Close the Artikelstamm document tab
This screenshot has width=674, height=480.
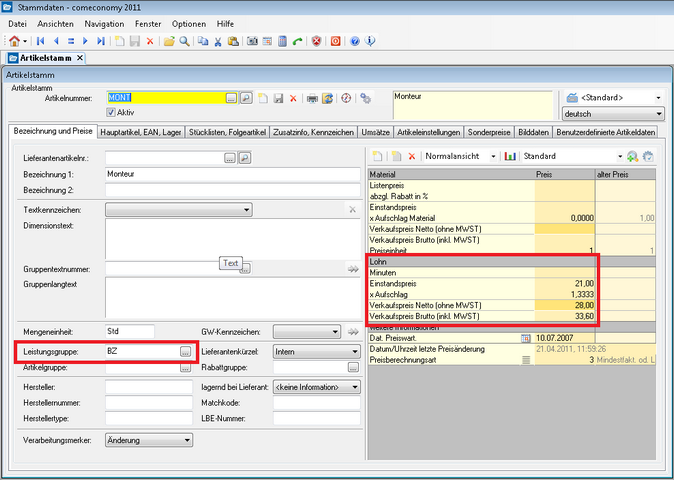coord(80,58)
